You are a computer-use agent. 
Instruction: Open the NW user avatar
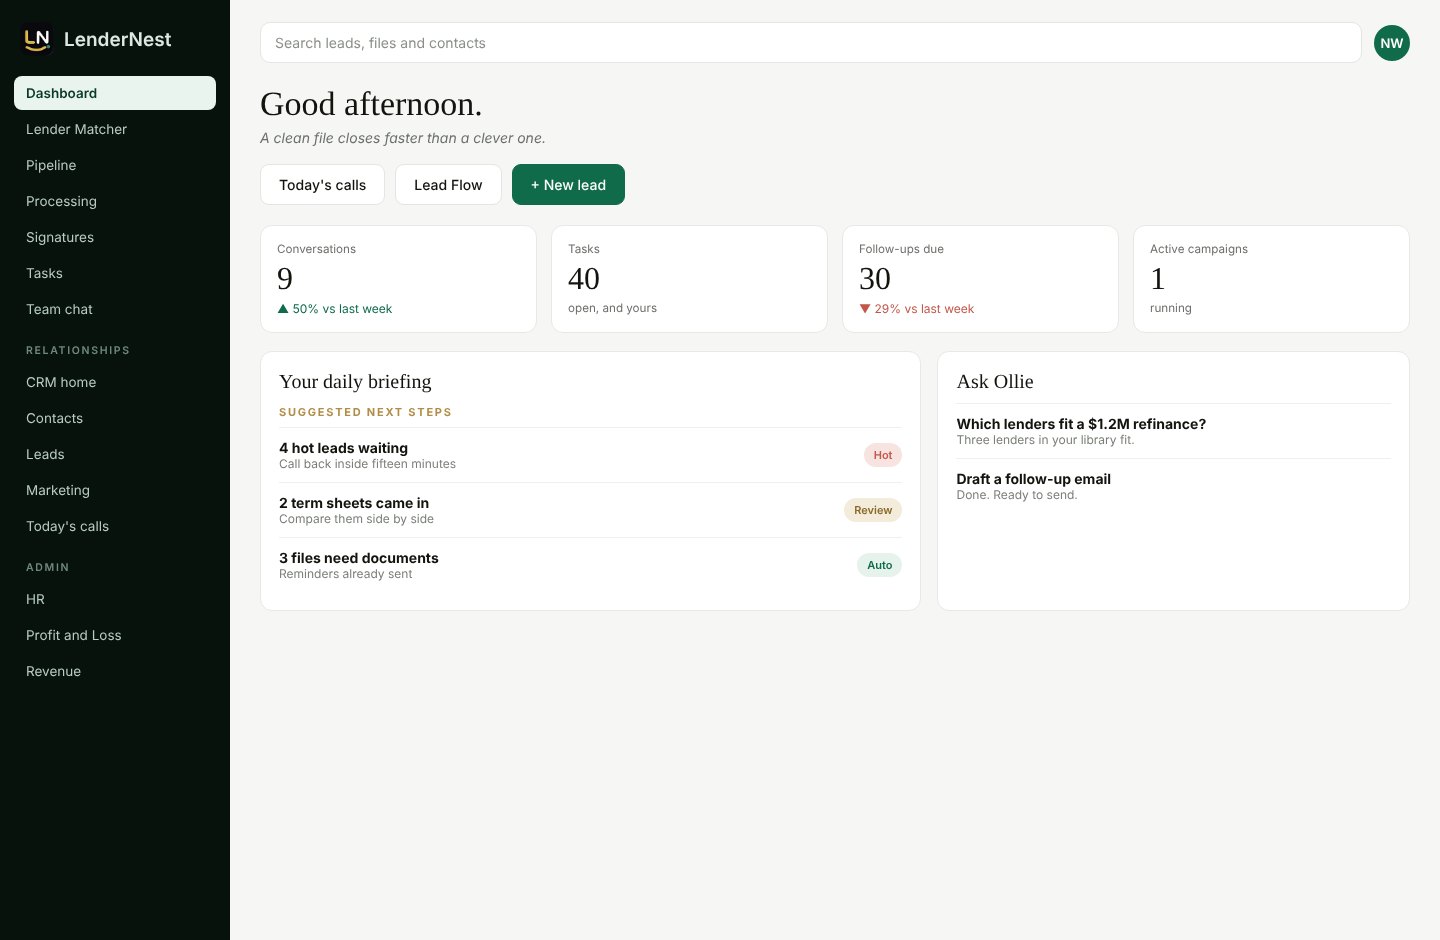click(x=1391, y=43)
